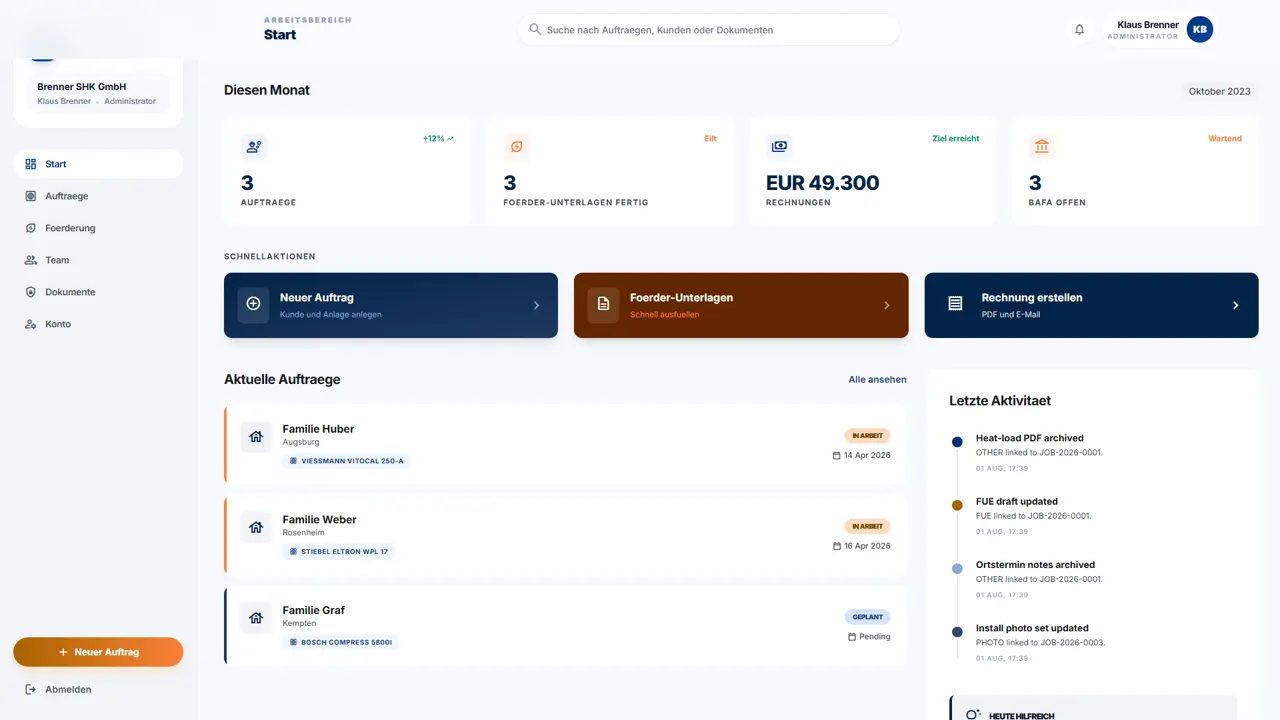
Task: Navigate to Dokumente
Action: point(98,292)
